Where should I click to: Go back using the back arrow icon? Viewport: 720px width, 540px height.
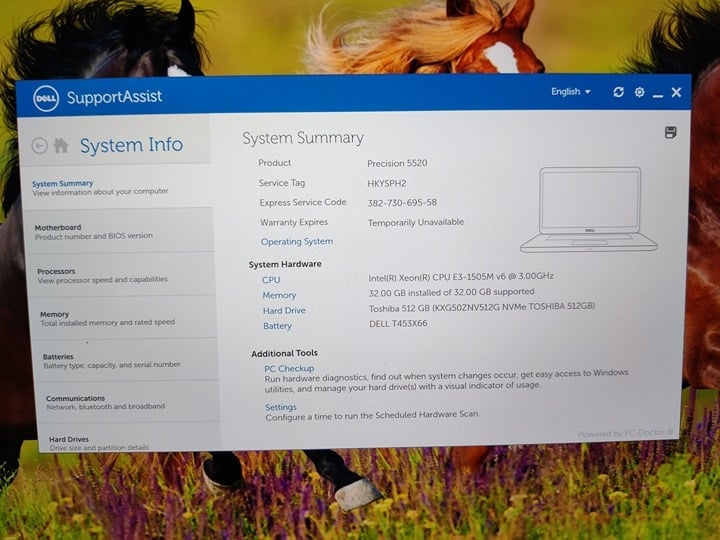click(40, 146)
